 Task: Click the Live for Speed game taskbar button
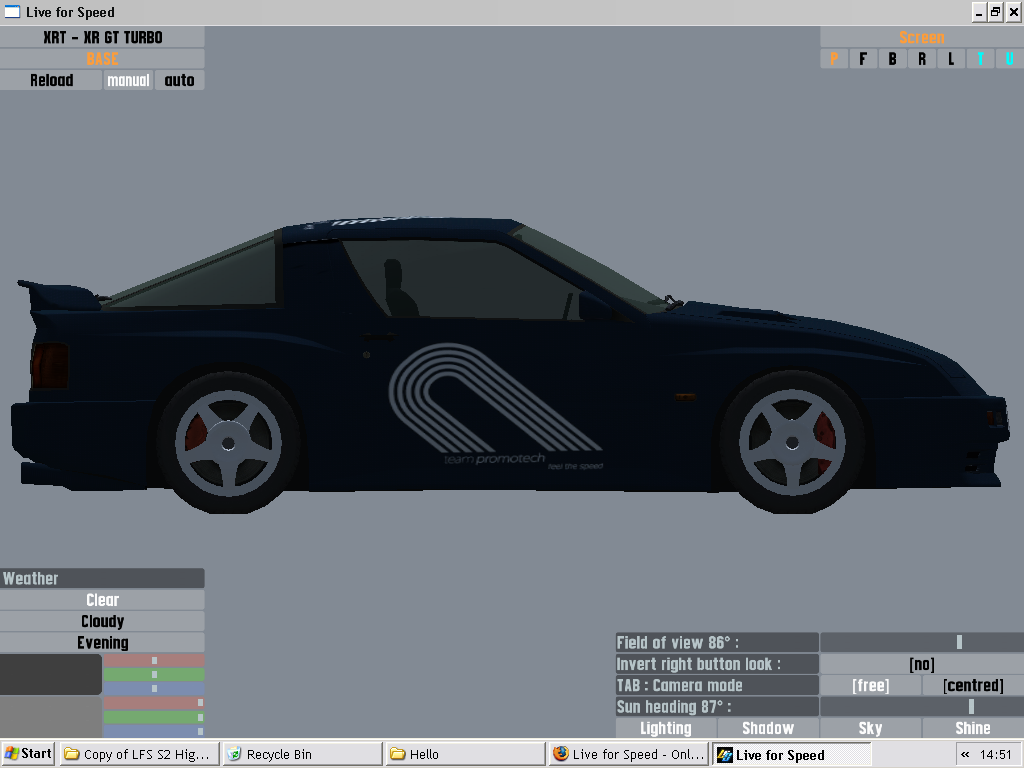click(791, 754)
